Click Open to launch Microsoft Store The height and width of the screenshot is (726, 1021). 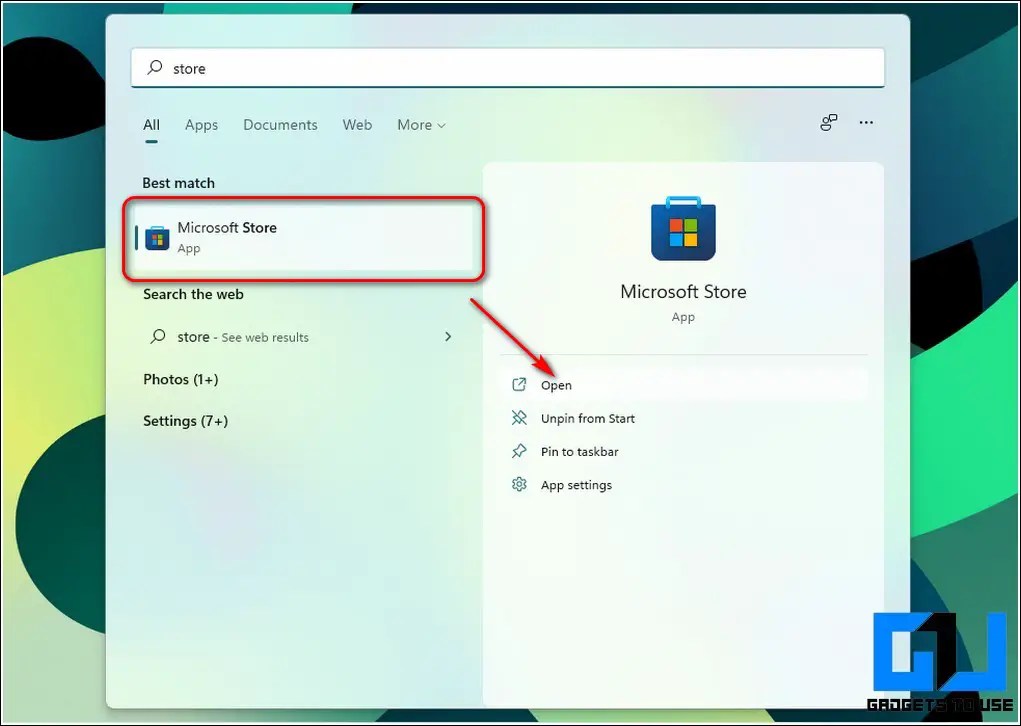[686, 385]
